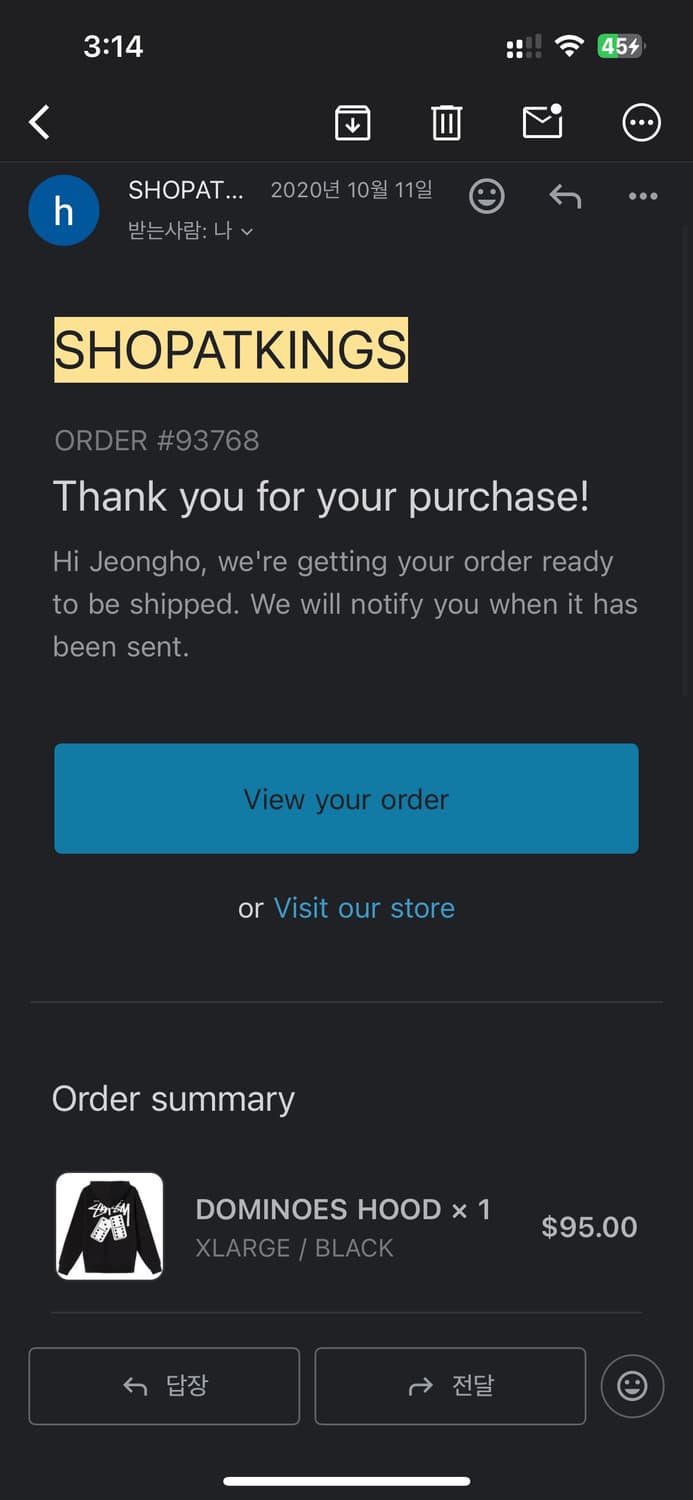The image size is (693, 1500).
Task: Open the circled more options menu
Action: coord(641,123)
